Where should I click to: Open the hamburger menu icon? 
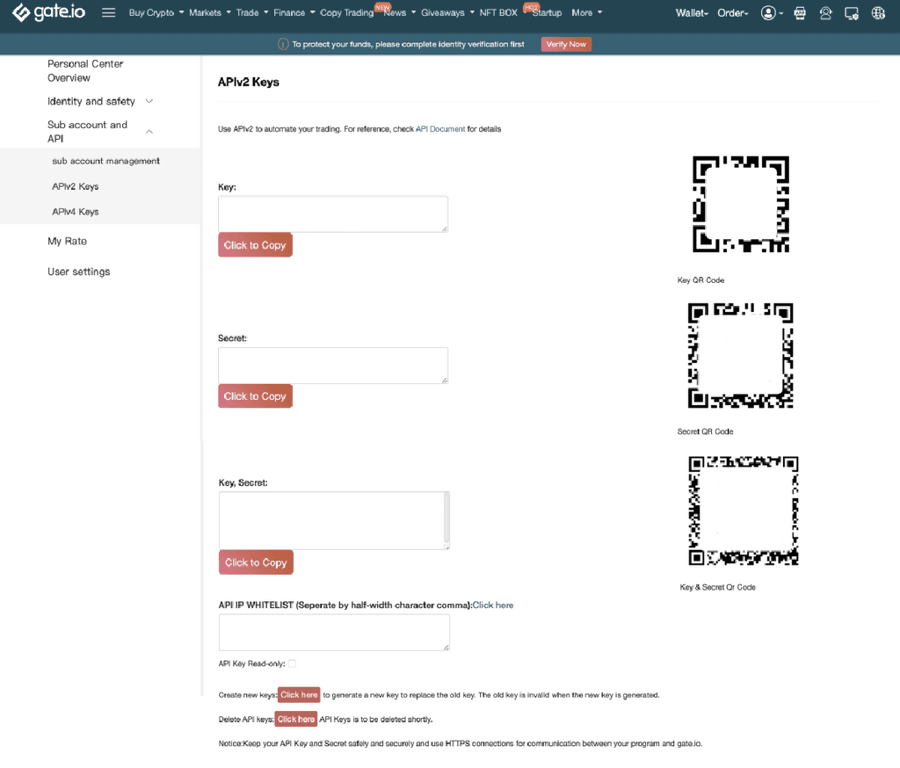tap(108, 13)
